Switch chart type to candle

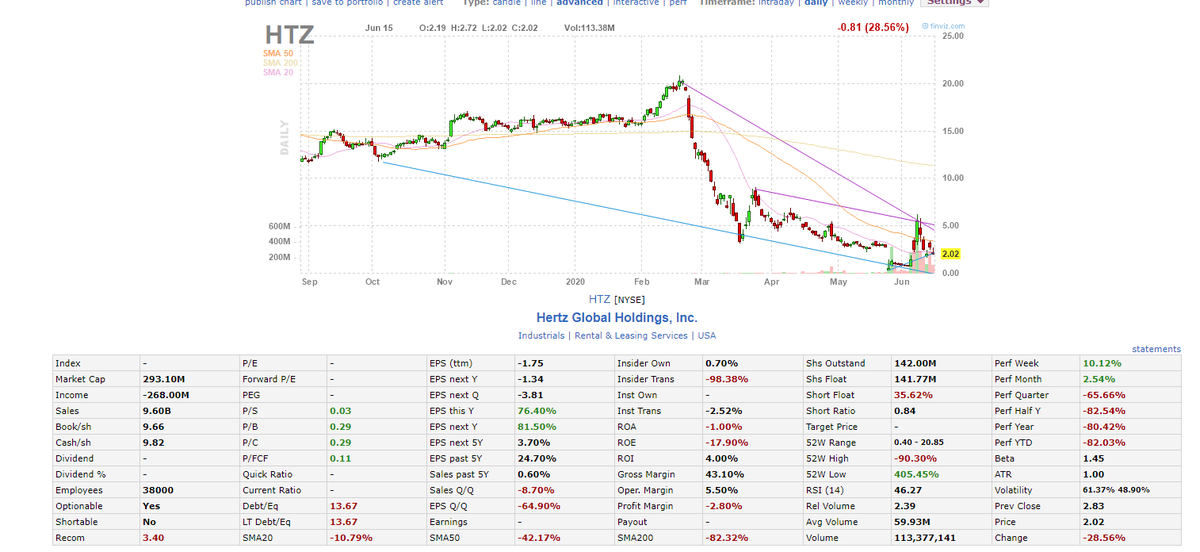click(507, 3)
